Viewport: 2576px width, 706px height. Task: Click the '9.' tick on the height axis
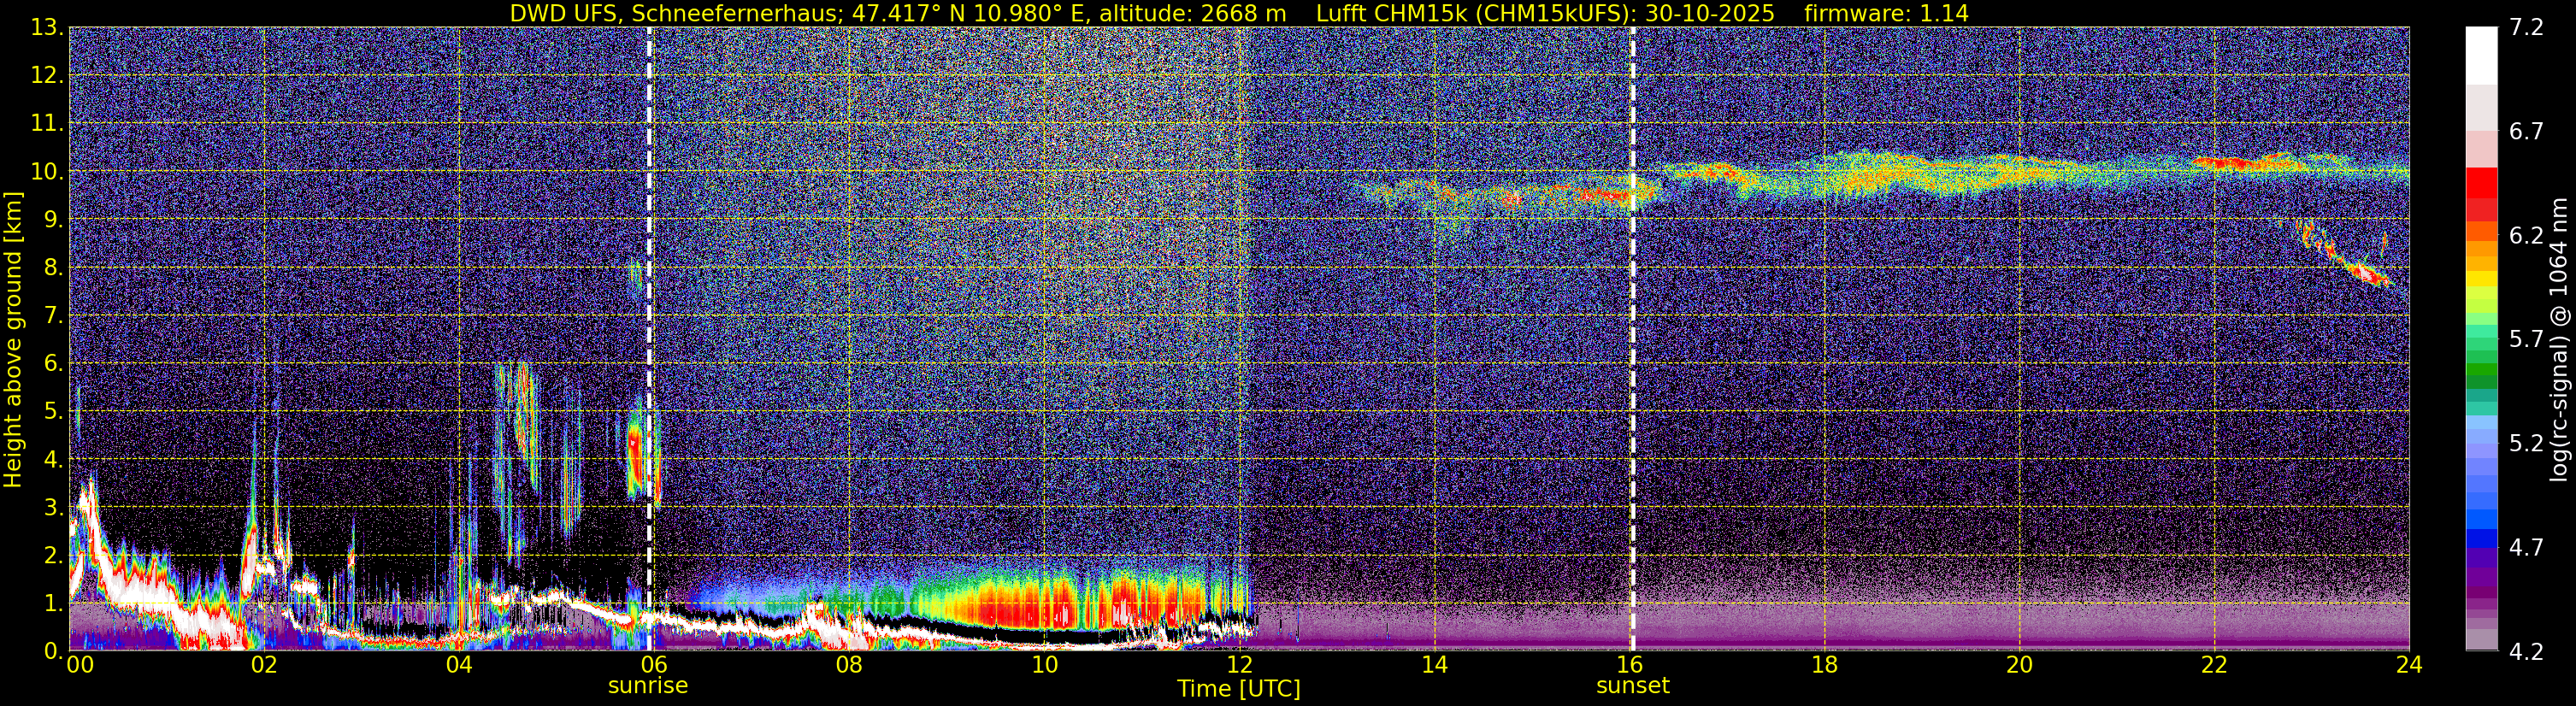[x=52, y=220]
